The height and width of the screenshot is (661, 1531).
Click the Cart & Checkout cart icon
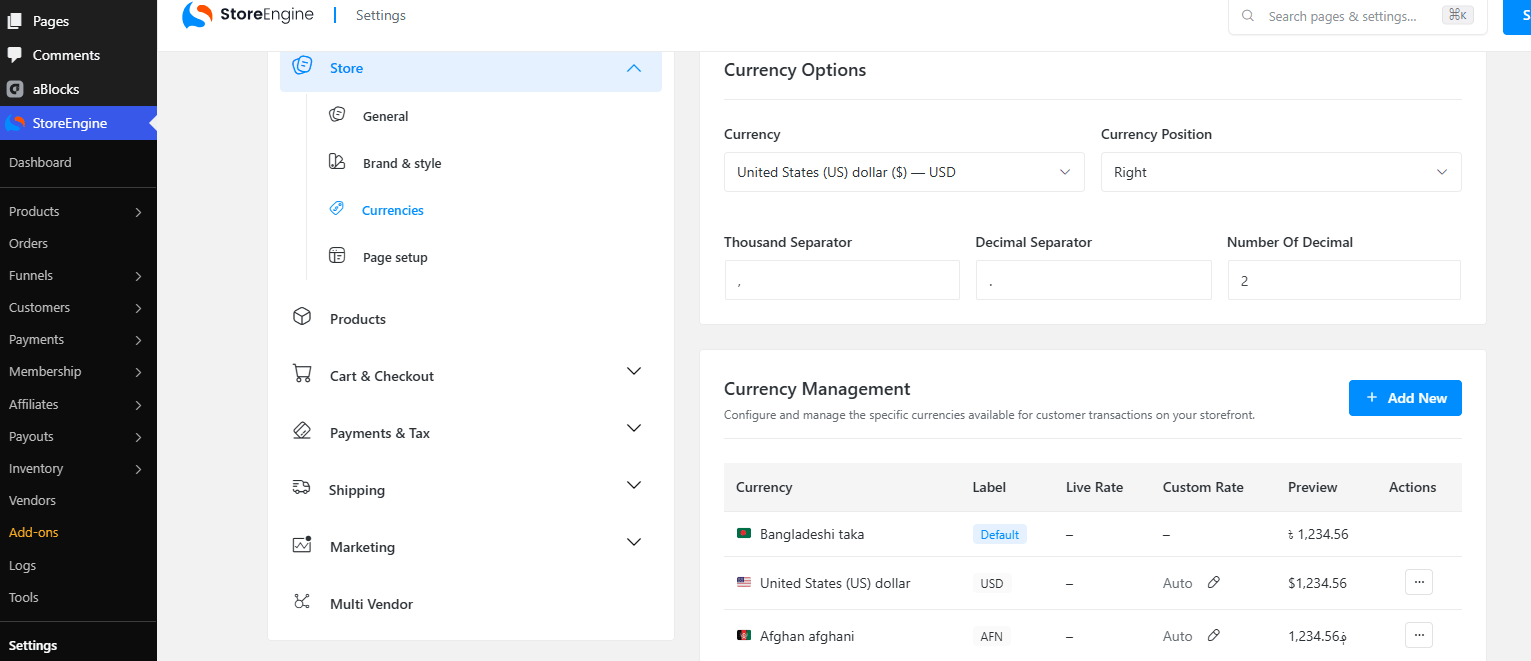301,374
